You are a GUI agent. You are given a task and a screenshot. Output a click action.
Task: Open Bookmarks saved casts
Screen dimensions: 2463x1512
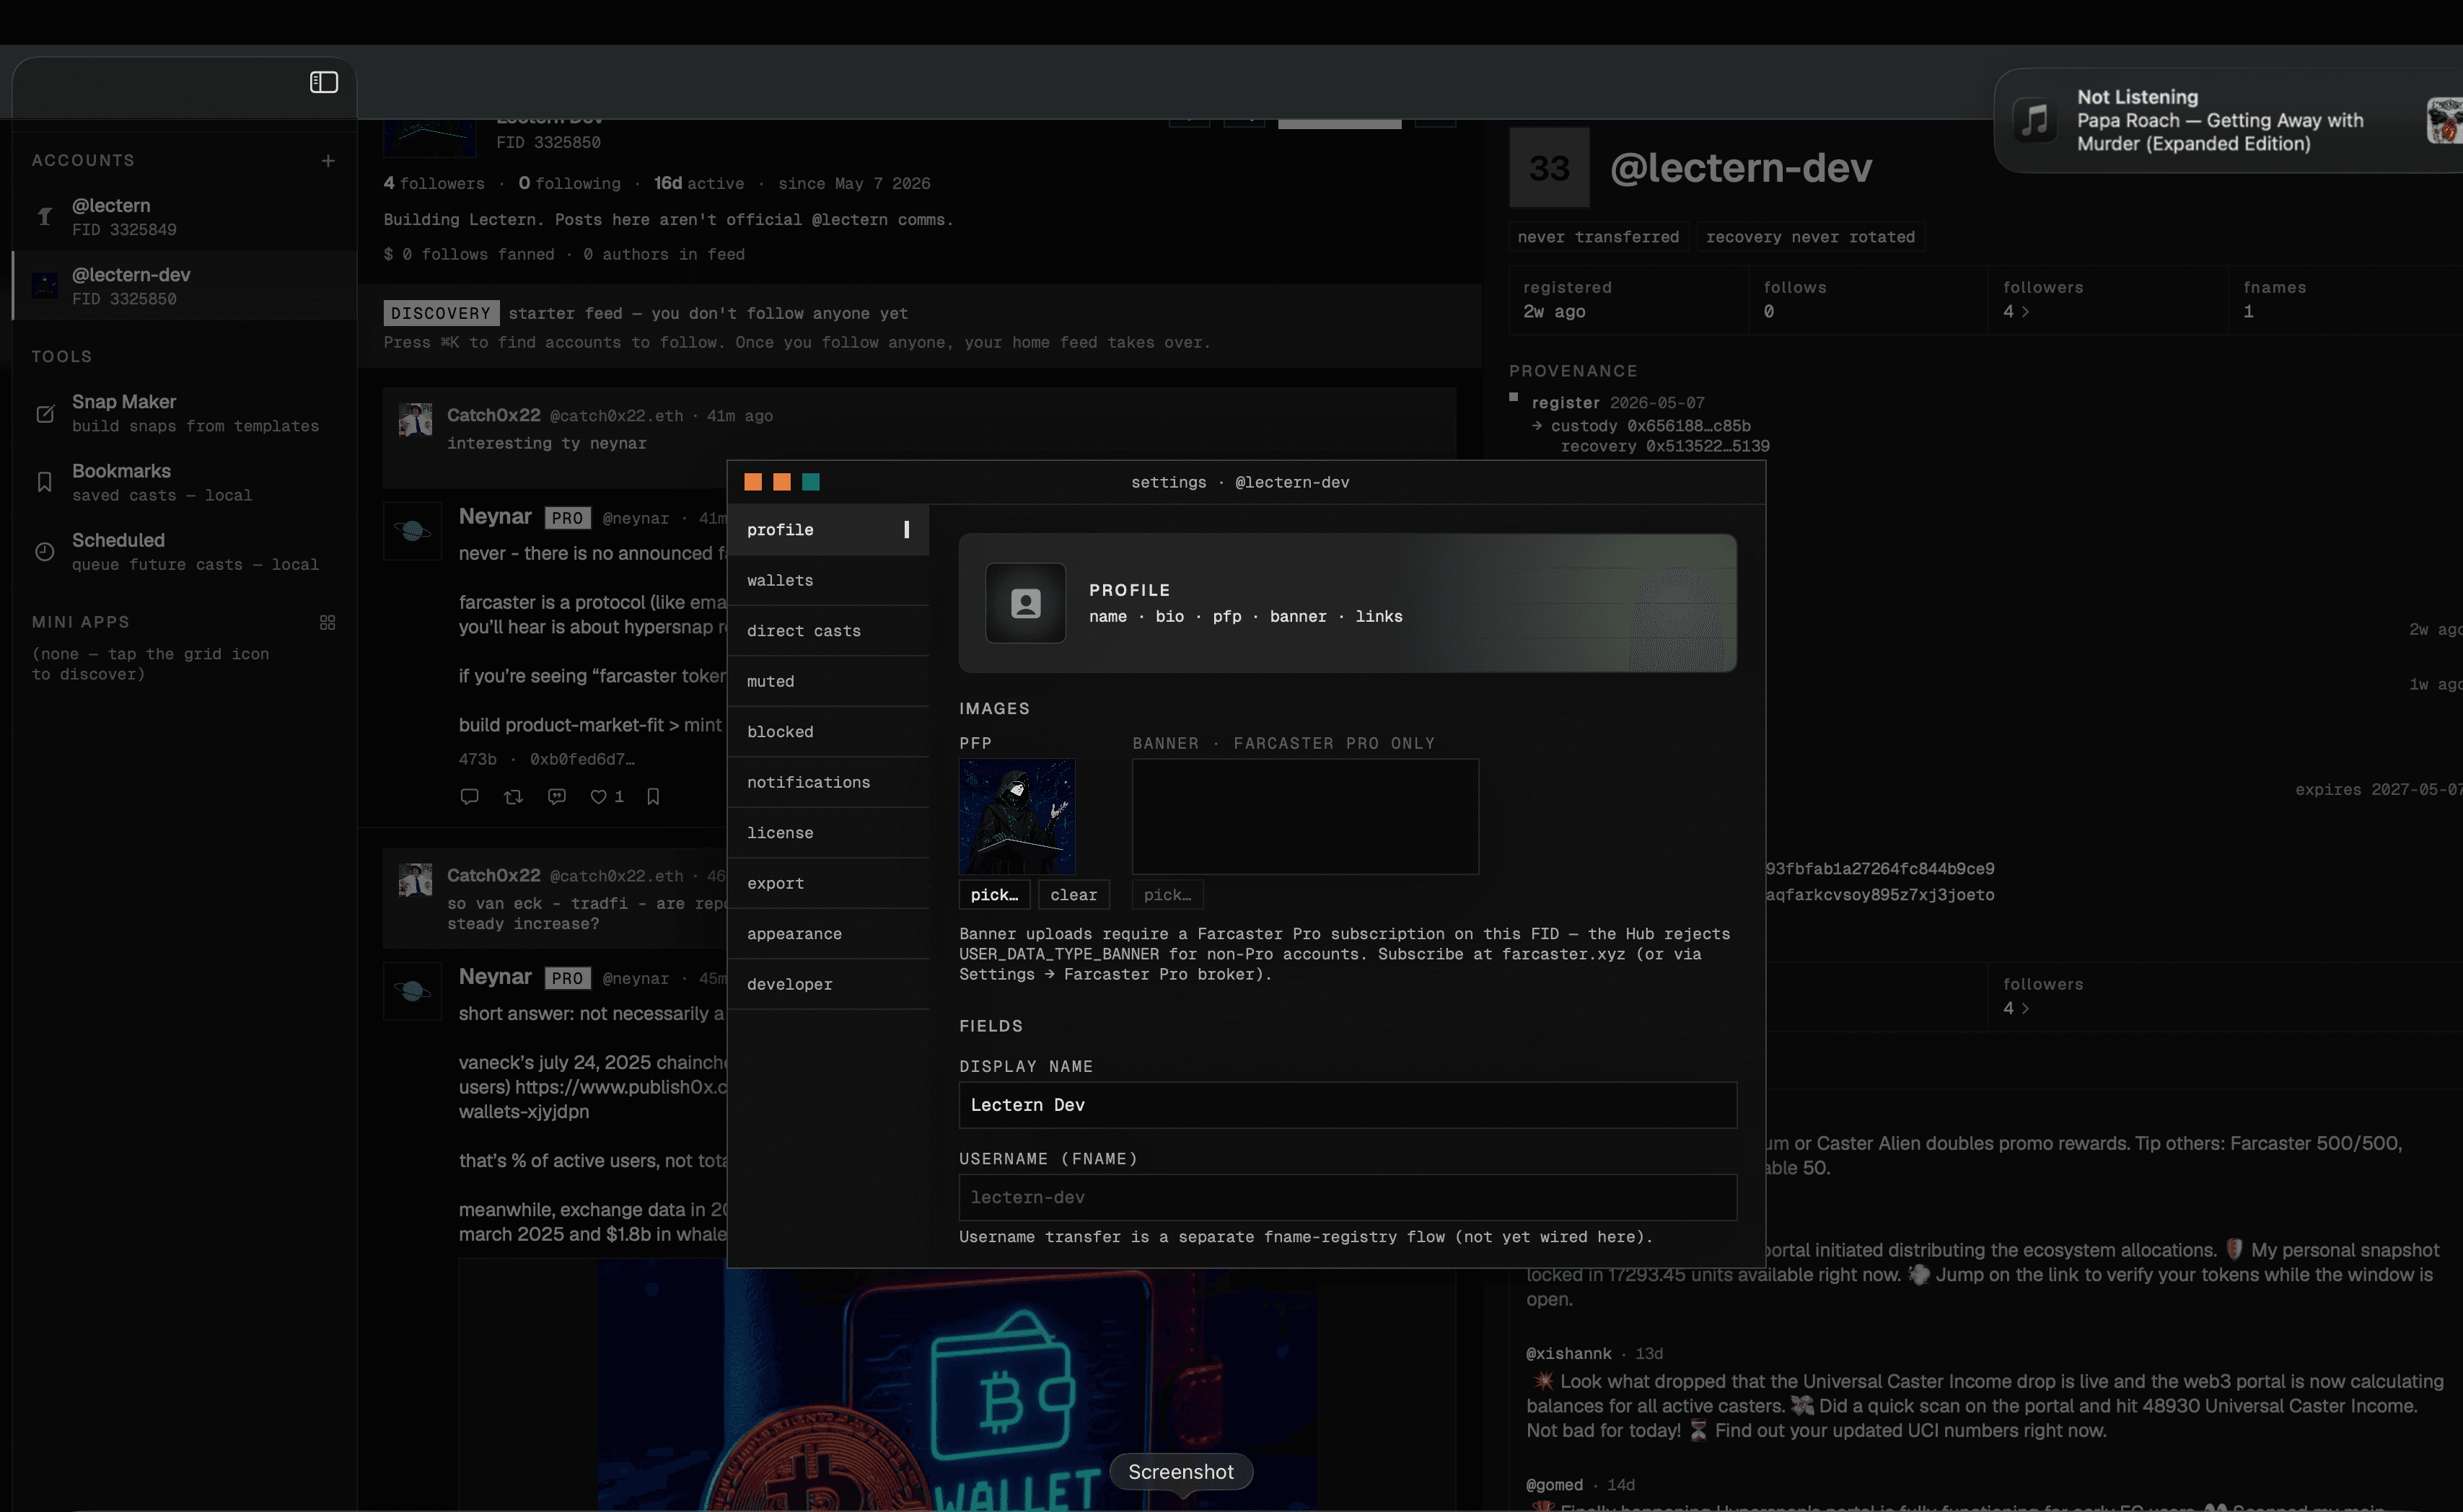click(184, 482)
